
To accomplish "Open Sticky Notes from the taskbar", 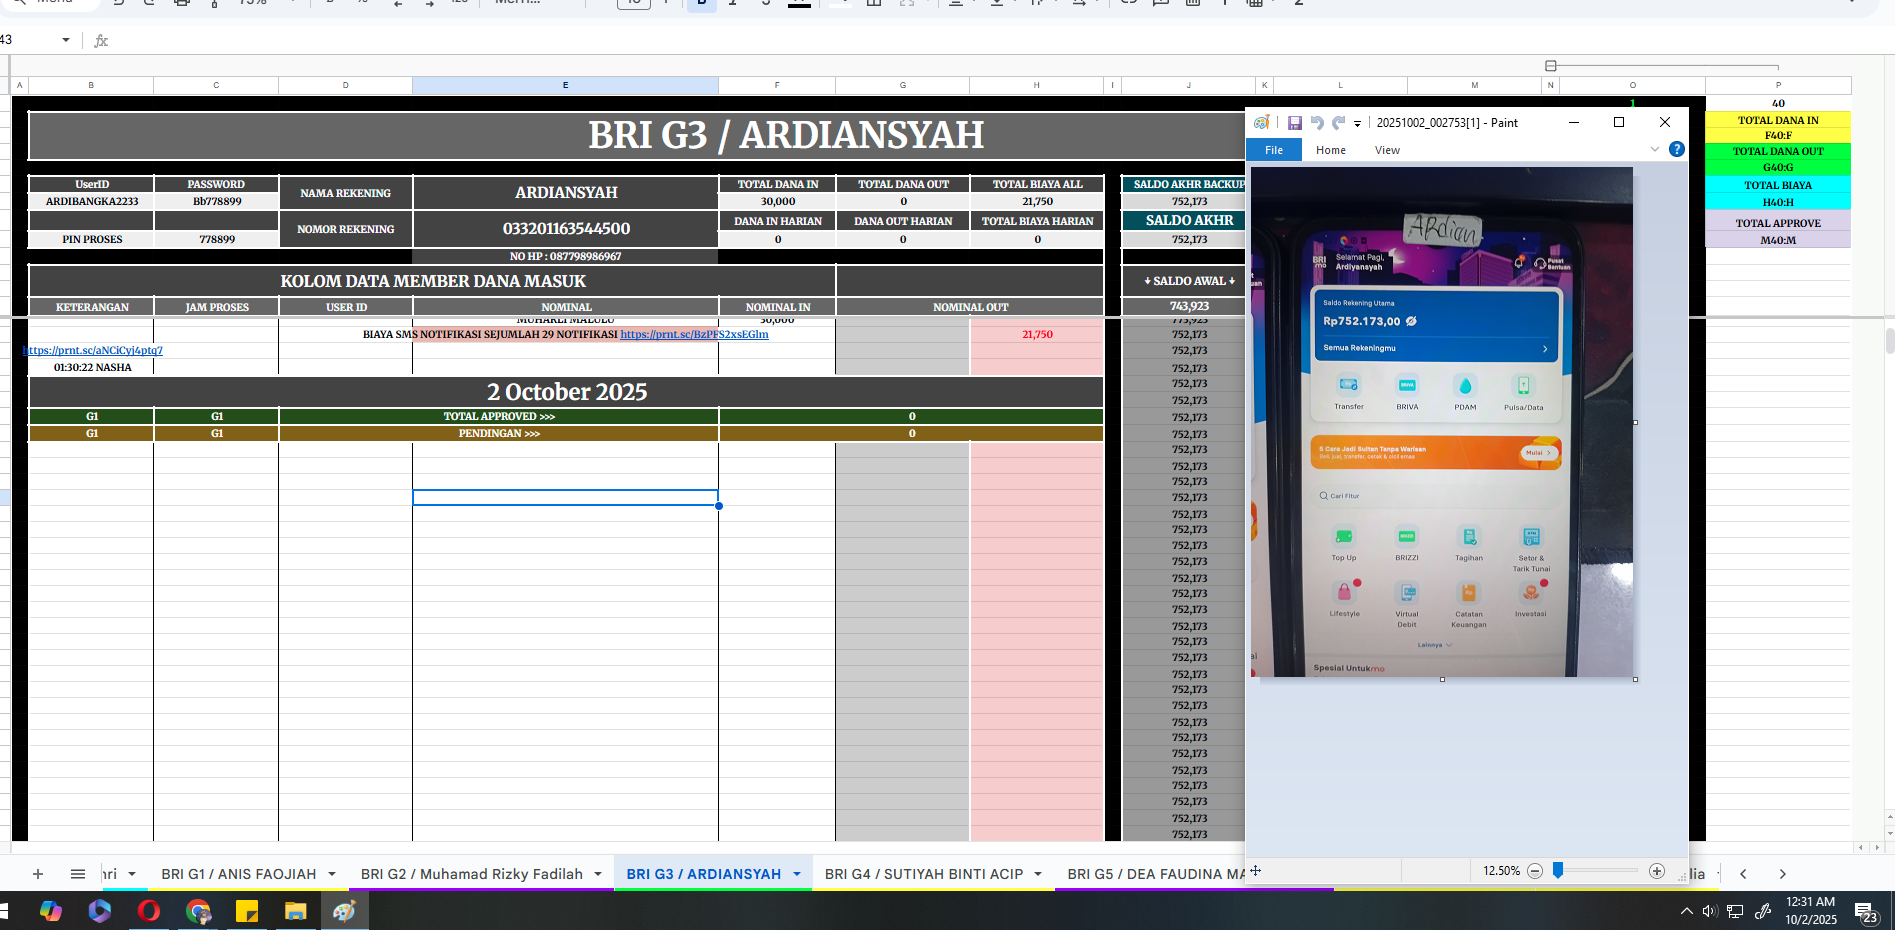I will [246, 911].
